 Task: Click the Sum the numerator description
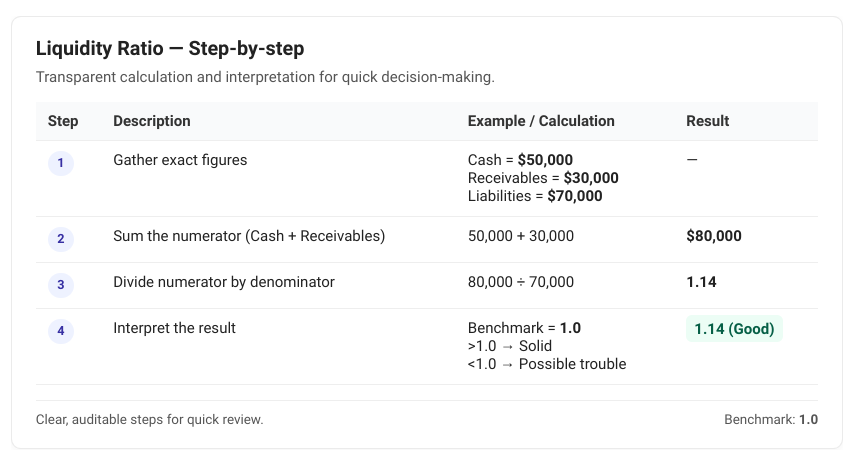(249, 236)
